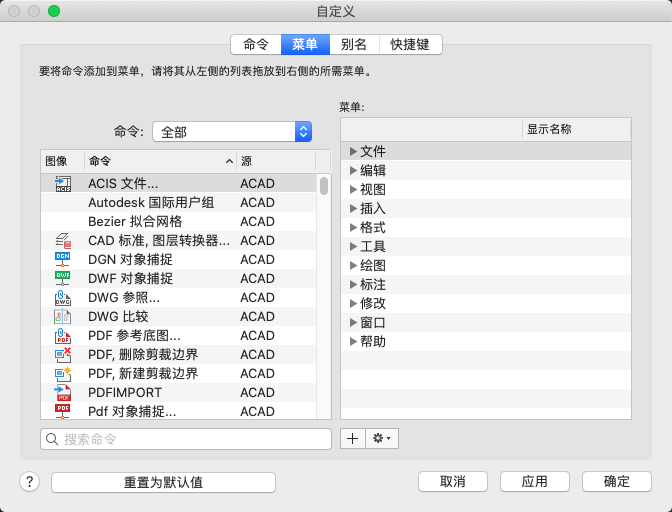Click the DWF 对象捕捉 icon

coord(63,278)
